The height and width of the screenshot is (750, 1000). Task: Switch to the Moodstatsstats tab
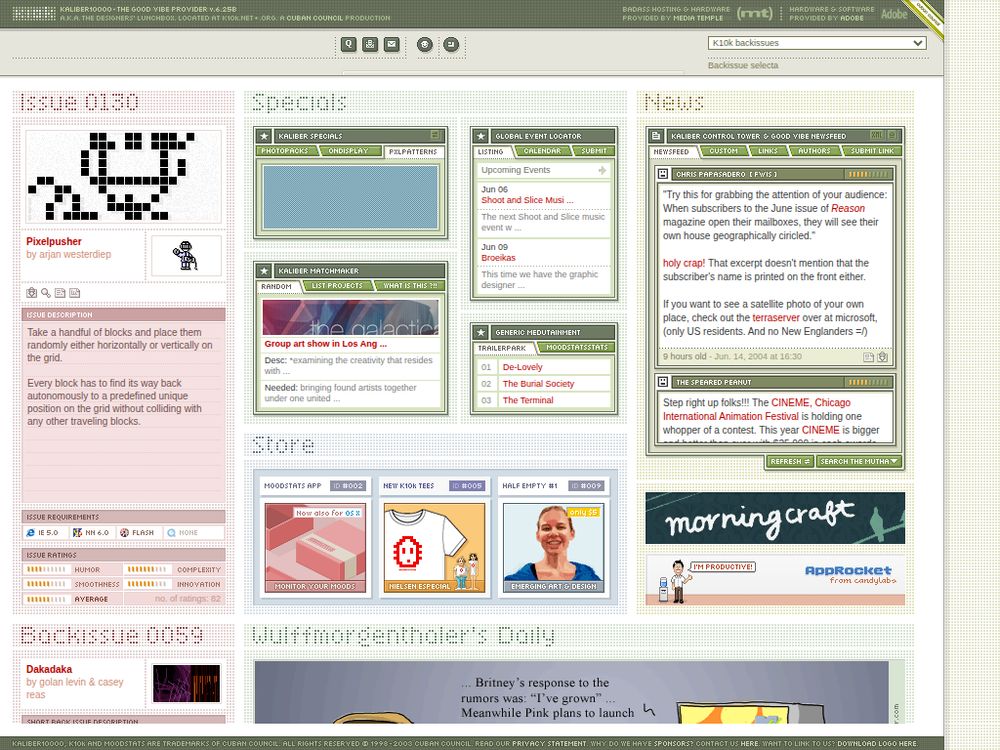(577, 348)
